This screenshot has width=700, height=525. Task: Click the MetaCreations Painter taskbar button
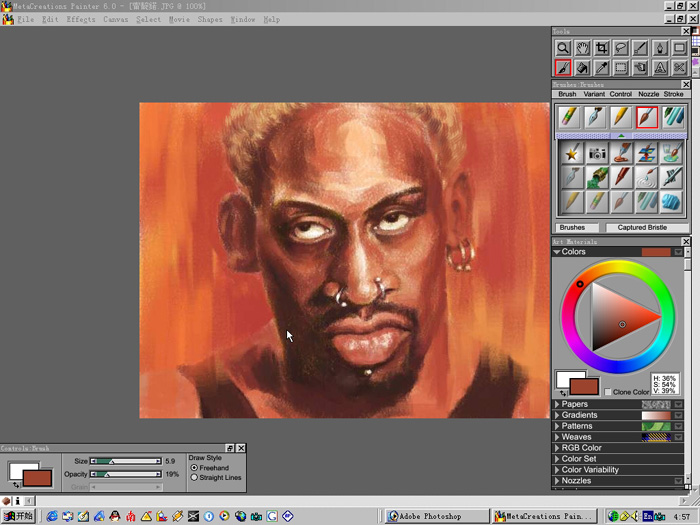[x=544, y=516]
